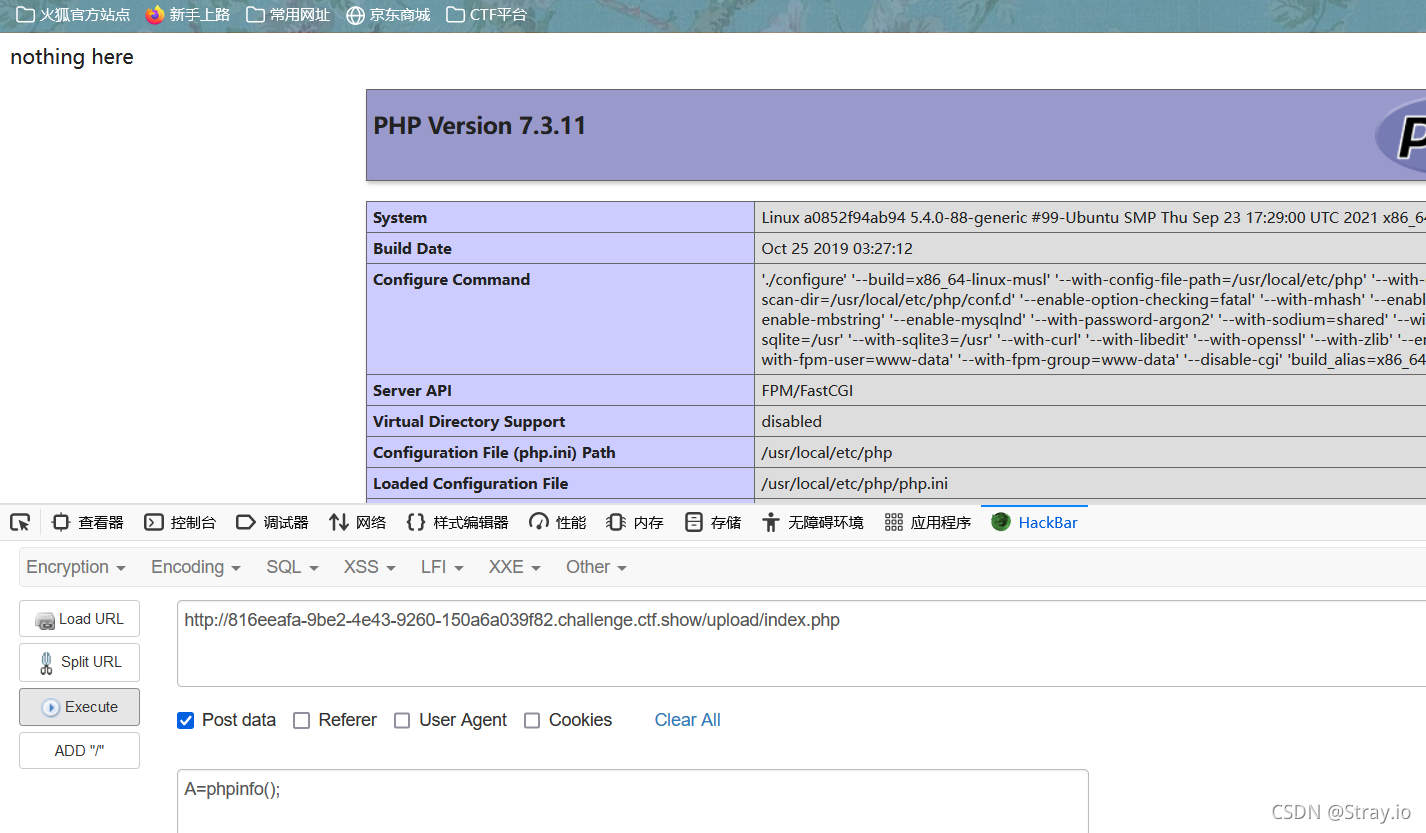Click the Split URL button
Image resolution: width=1426 pixels, height=833 pixels.
[x=79, y=662]
